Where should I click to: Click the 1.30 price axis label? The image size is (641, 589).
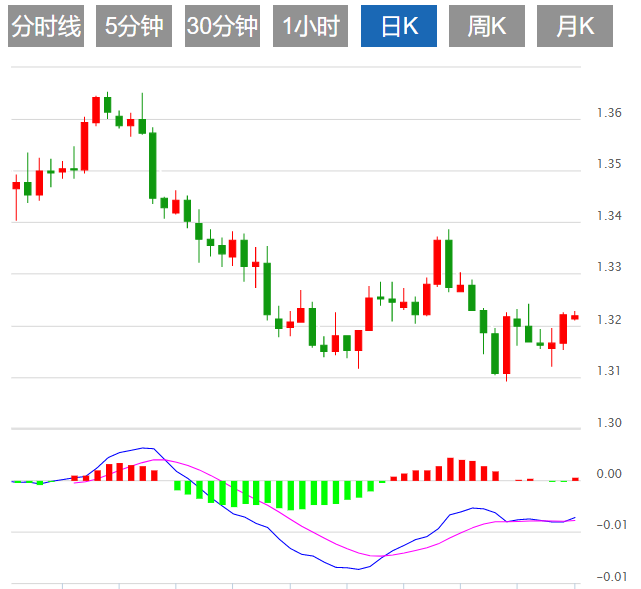coord(609,423)
